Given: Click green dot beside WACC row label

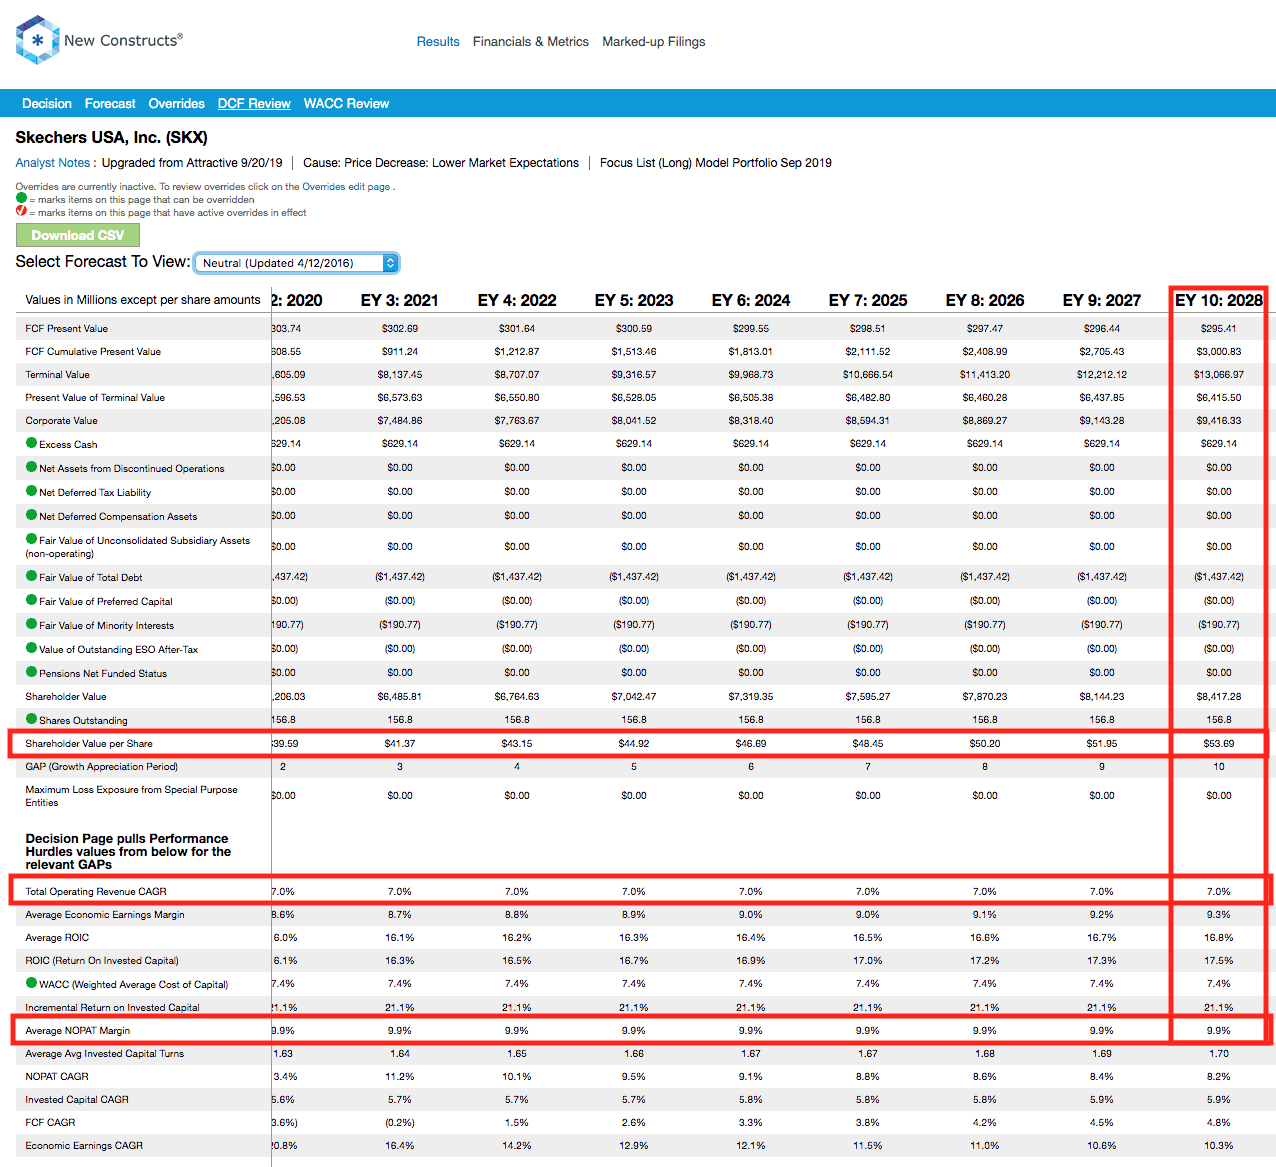Looking at the screenshot, I should (x=31, y=983).
